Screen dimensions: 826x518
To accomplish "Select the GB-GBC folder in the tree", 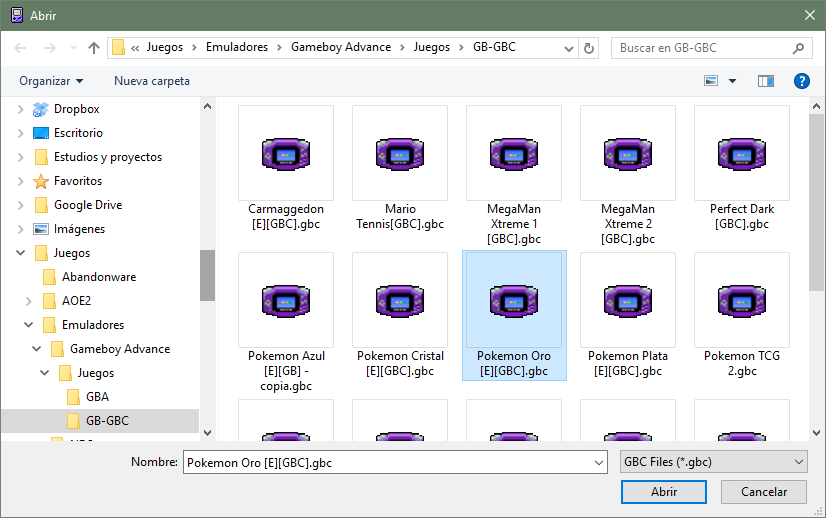I will point(107,421).
